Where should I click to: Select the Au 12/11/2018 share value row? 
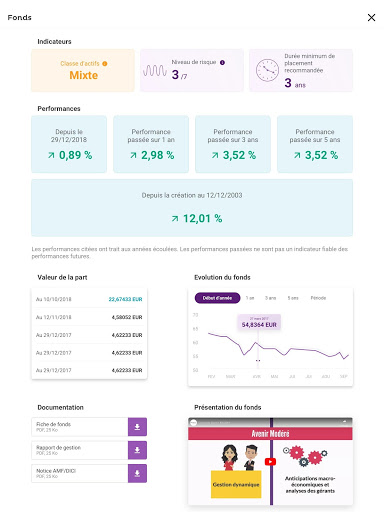(89, 317)
